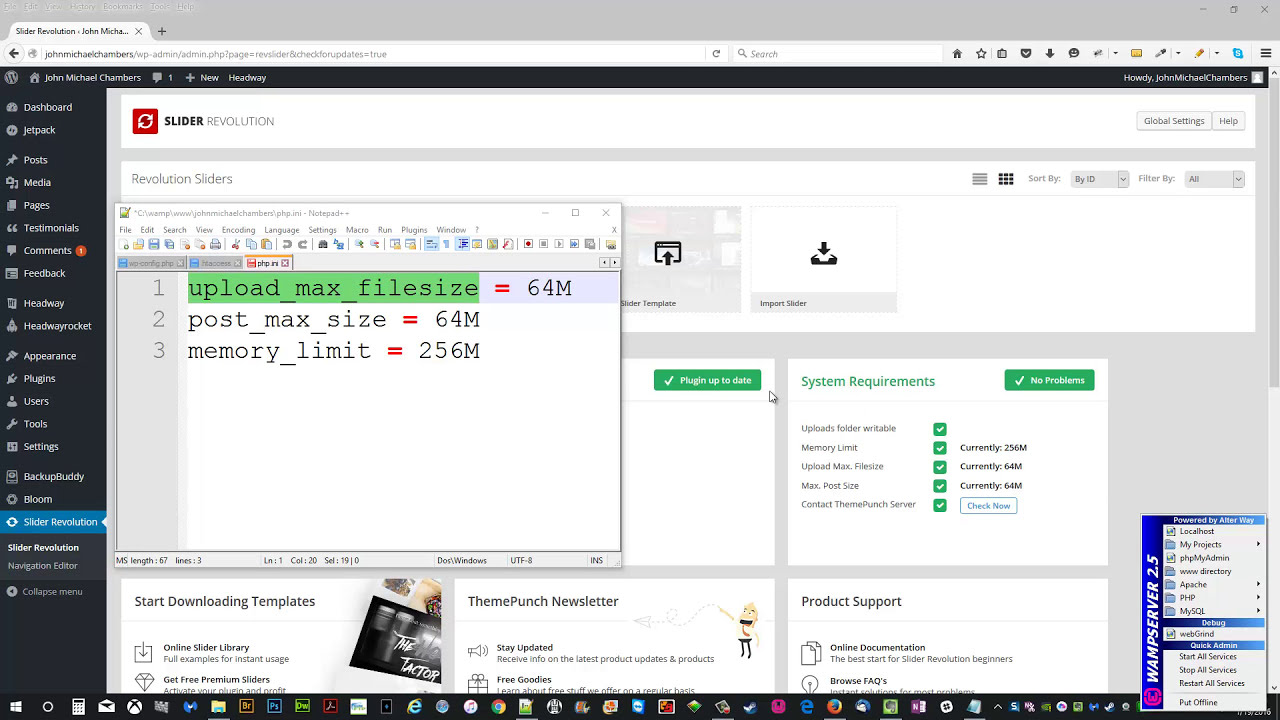The width and height of the screenshot is (1280, 720).
Task: Reload page with refresh icon
Action: click(x=716, y=54)
